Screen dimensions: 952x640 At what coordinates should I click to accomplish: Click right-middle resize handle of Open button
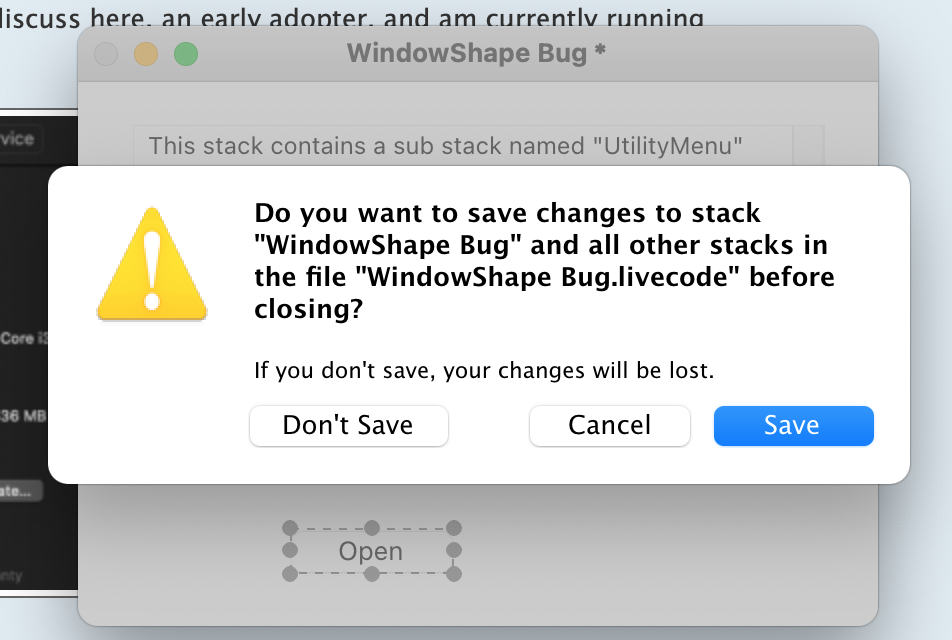[453, 551]
